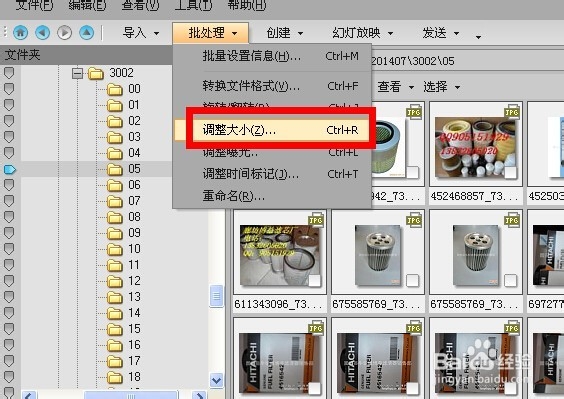
Task: Open the 幻灯放映 dropdown
Action: (362, 33)
